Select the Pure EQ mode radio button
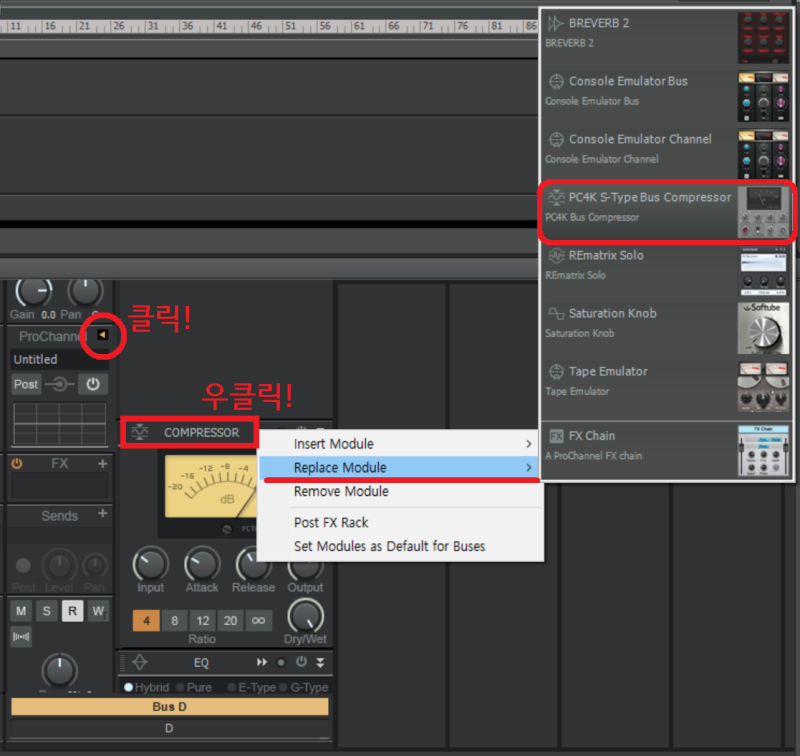The height and width of the screenshot is (756, 800). 181,687
